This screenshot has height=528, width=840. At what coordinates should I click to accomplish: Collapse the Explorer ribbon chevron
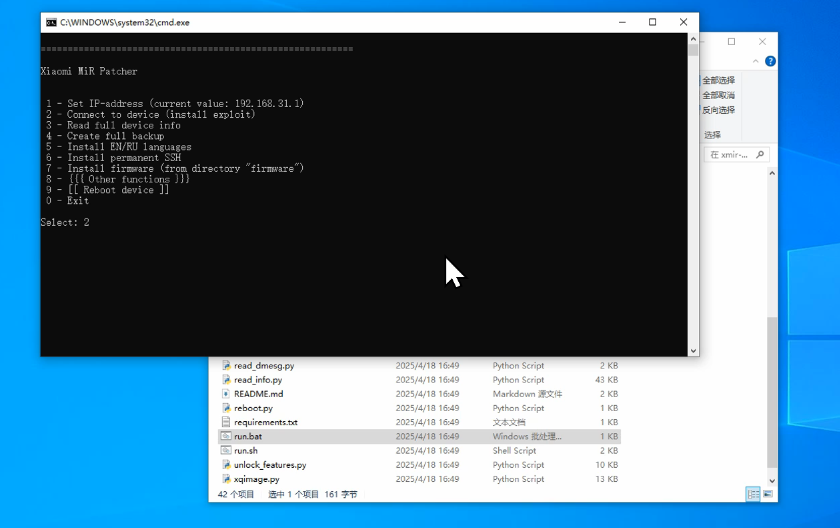coord(755,61)
